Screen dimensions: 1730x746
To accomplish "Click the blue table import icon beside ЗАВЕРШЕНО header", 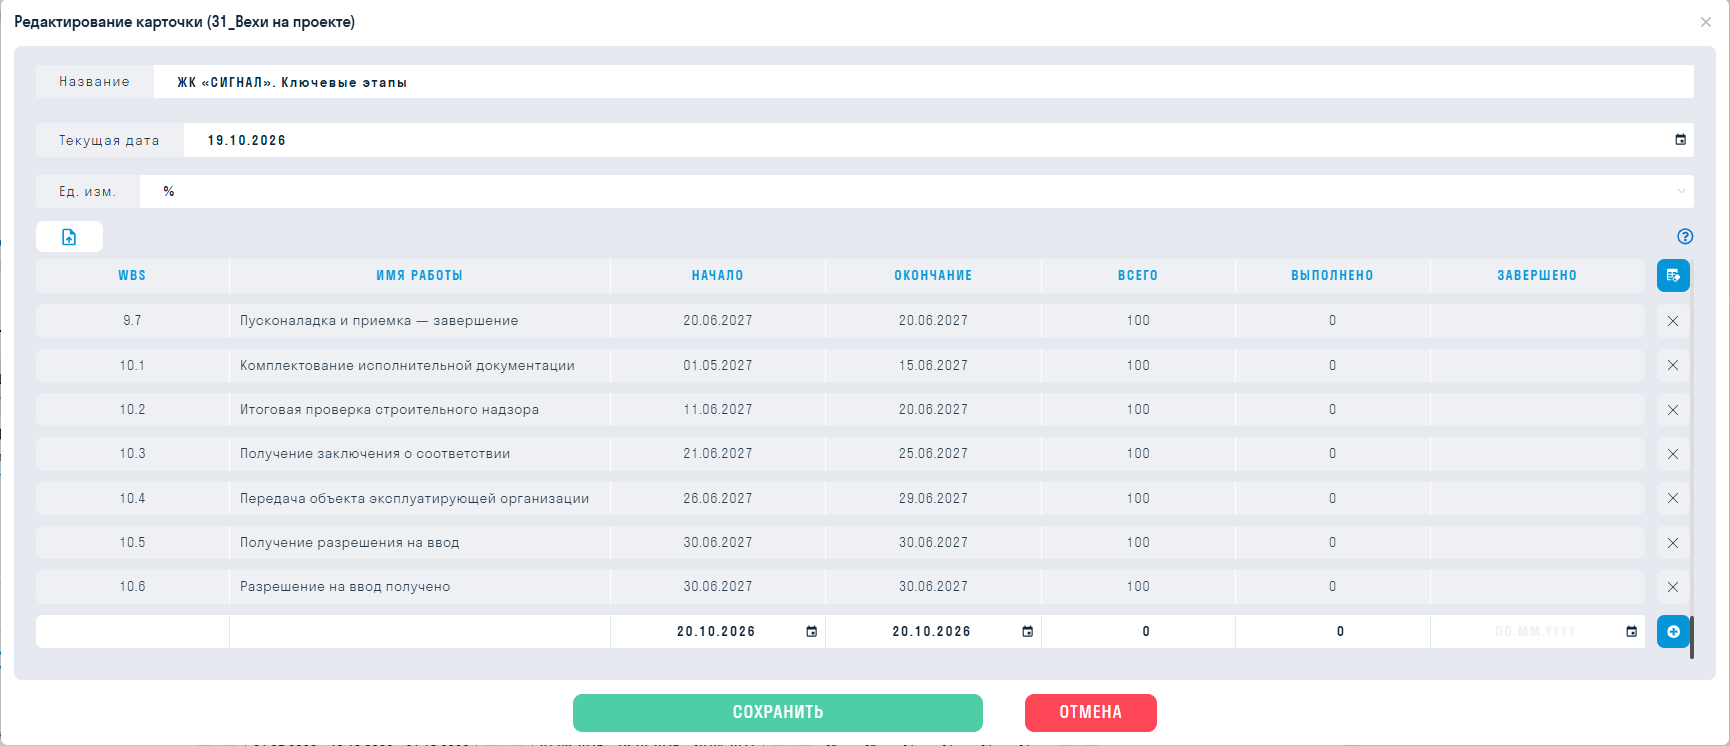I will (1673, 276).
